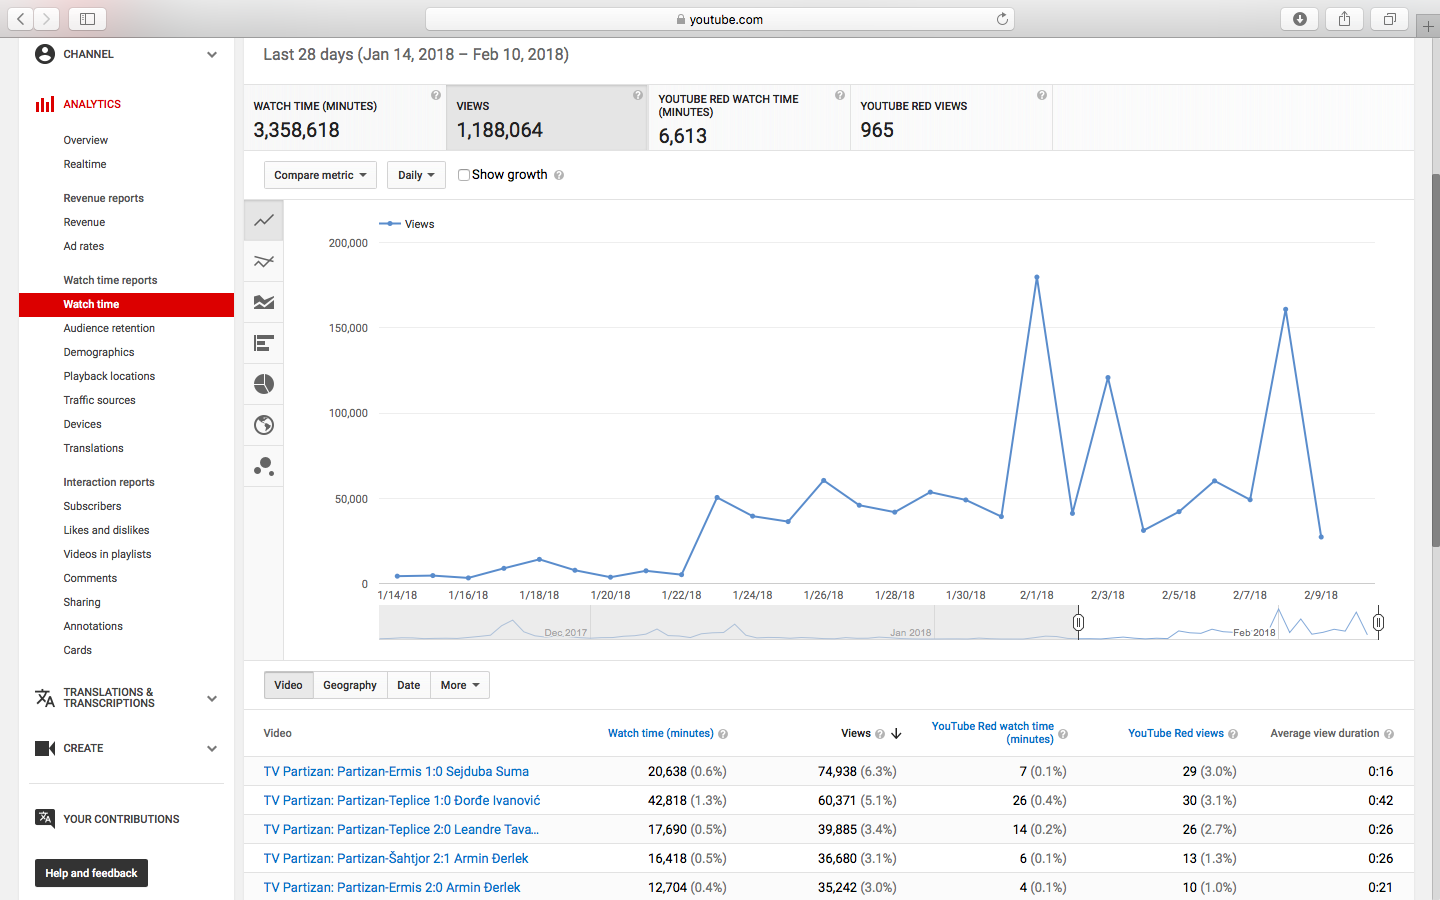Click the Translations & Transcriptions icon

tap(45, 697)
